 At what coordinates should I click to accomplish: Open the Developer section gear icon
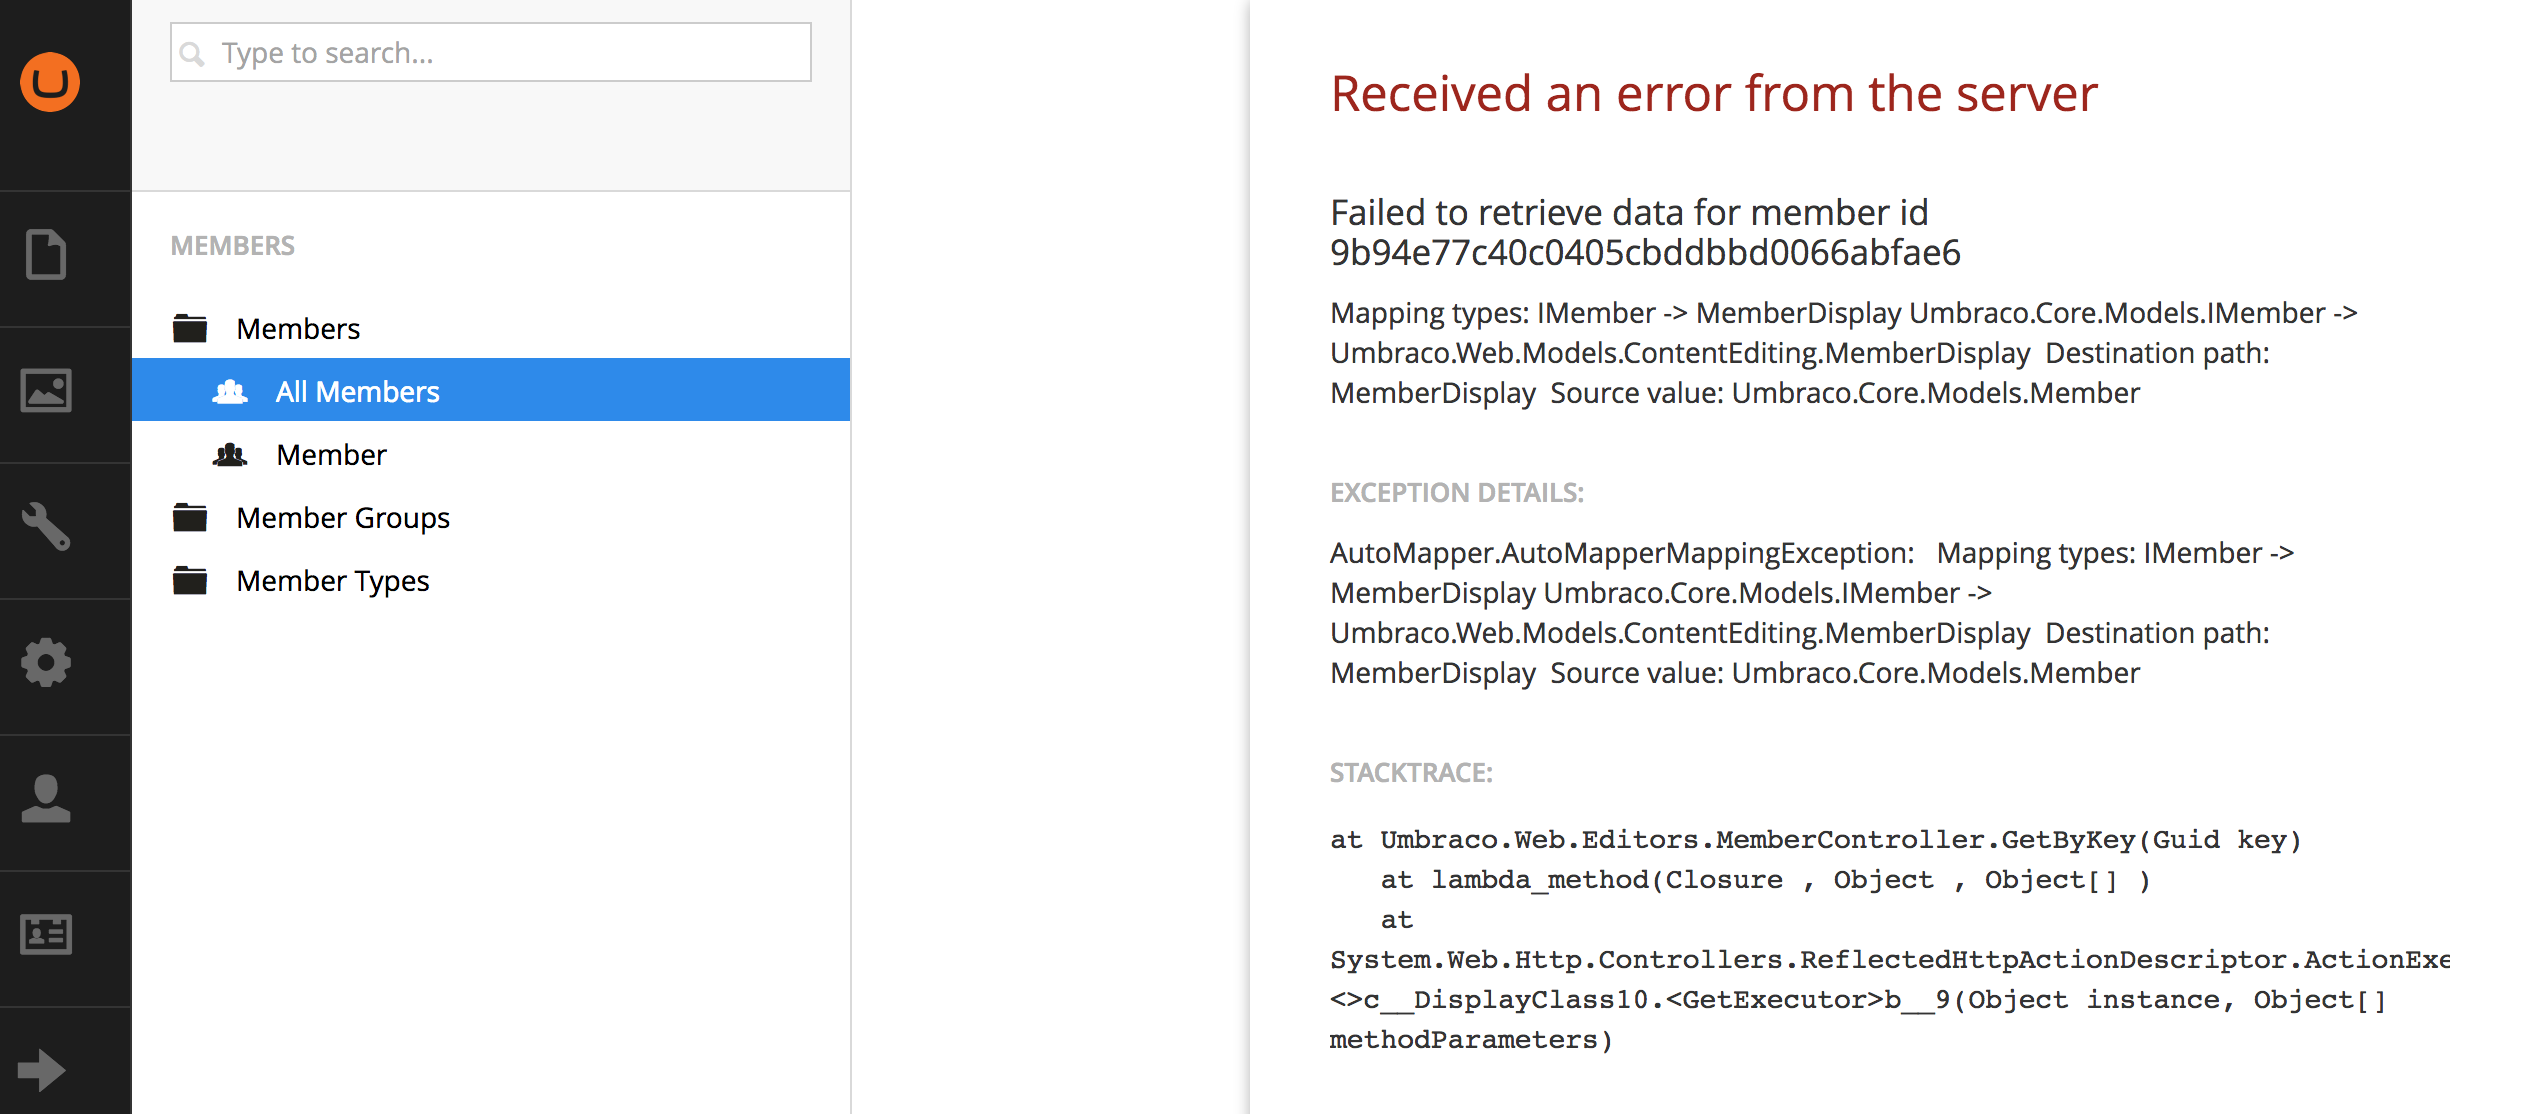(x=46, y=662)
